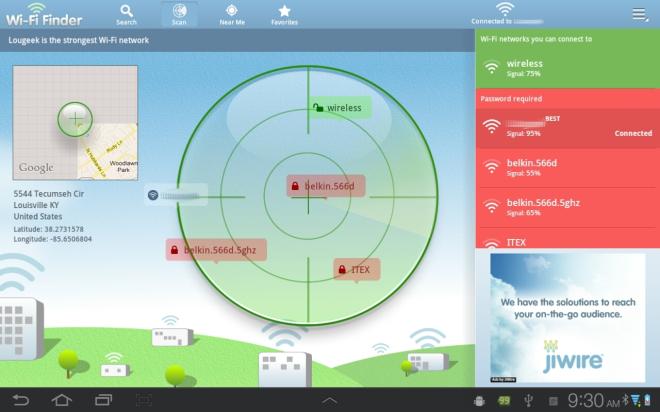Tap the belkin.566d label on the radar
The width and height of the screenshot is (660, 412).
pos(326,186)
